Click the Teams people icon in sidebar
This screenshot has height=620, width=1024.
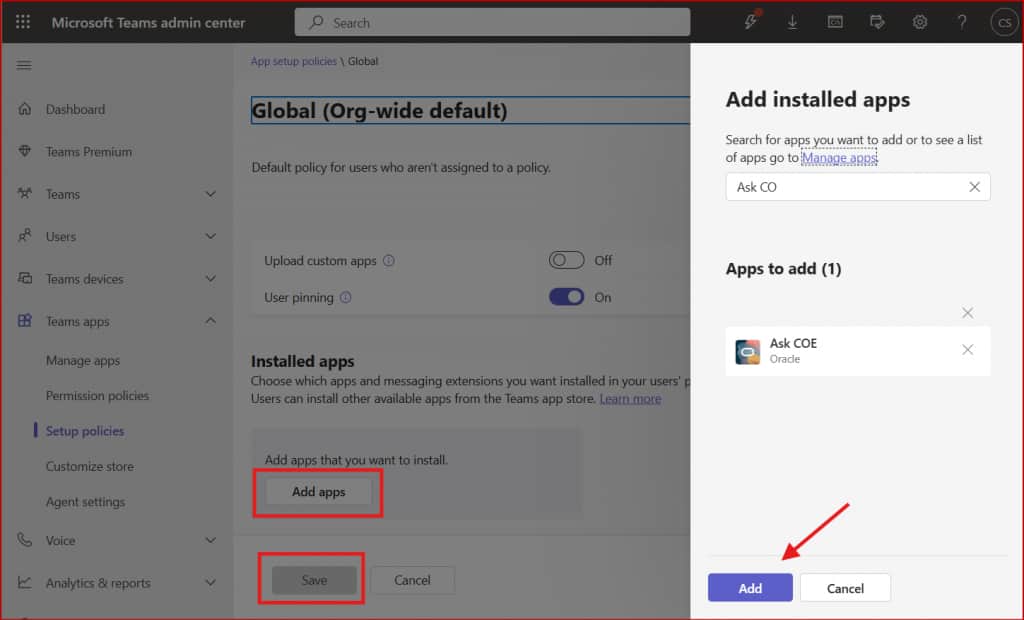point(25,194)
